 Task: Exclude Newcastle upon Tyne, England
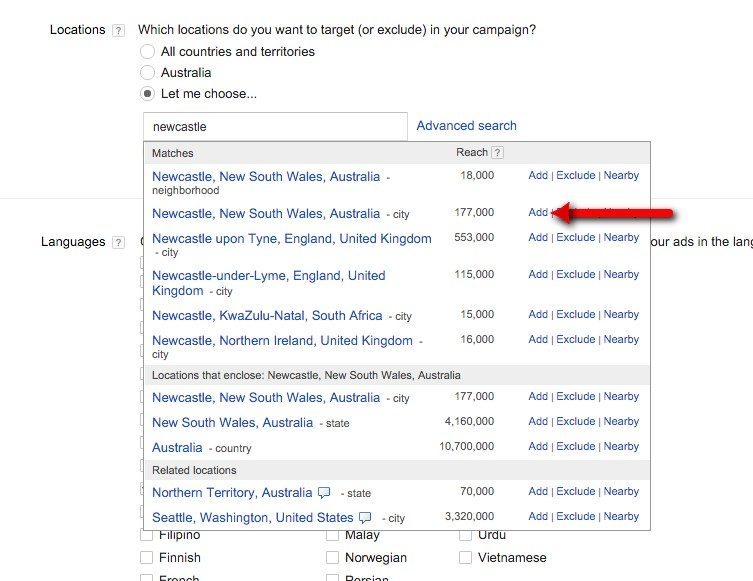575,237
